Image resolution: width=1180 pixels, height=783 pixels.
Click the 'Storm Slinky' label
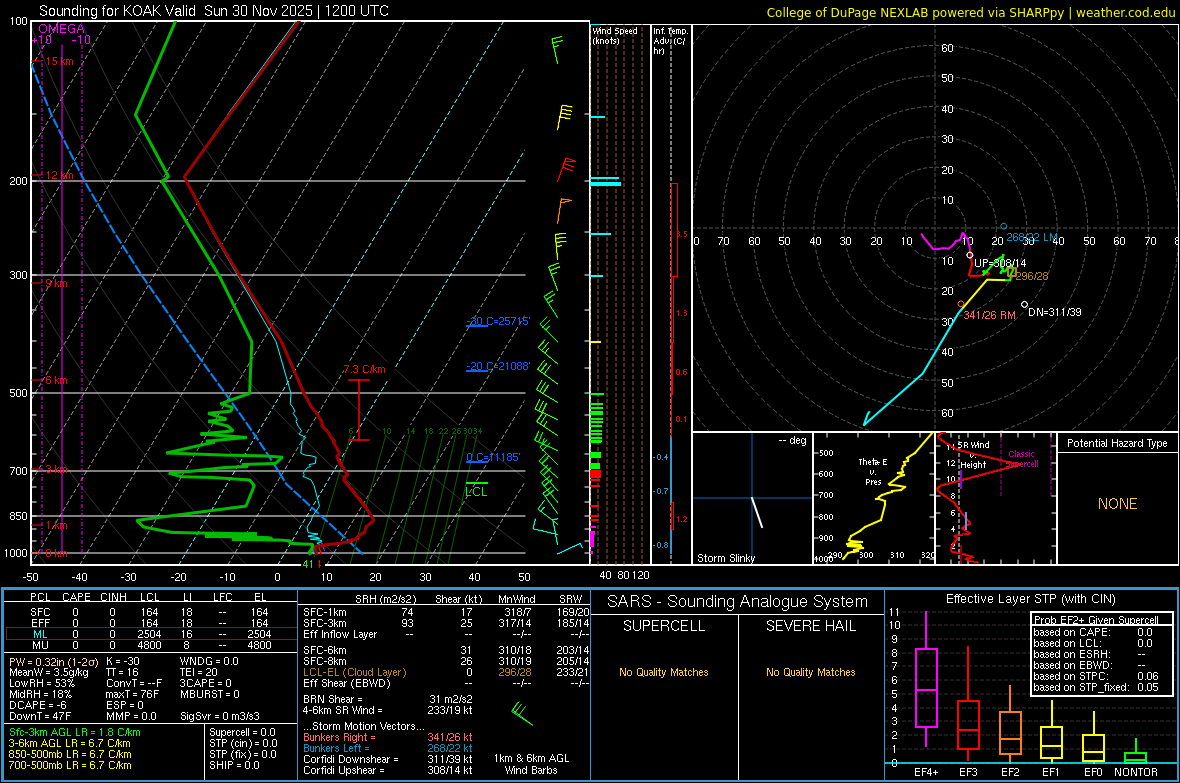[x=726, y=558]
